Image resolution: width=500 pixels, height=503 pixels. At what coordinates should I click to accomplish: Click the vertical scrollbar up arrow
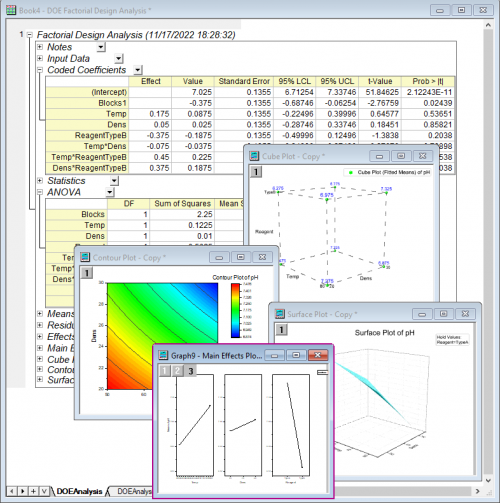(488, 25)
